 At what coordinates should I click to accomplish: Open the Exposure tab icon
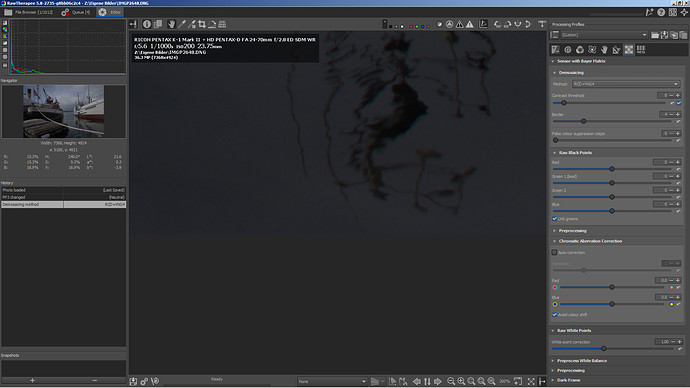pyautogui.click(x=555, y=50)
